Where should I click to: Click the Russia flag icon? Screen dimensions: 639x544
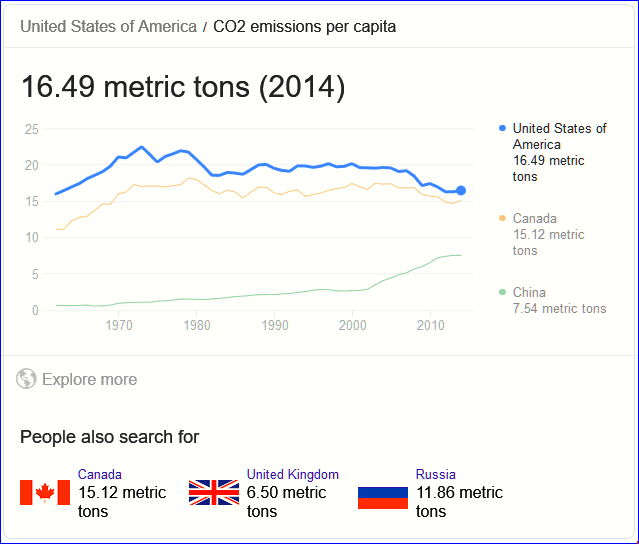point(383,492)
